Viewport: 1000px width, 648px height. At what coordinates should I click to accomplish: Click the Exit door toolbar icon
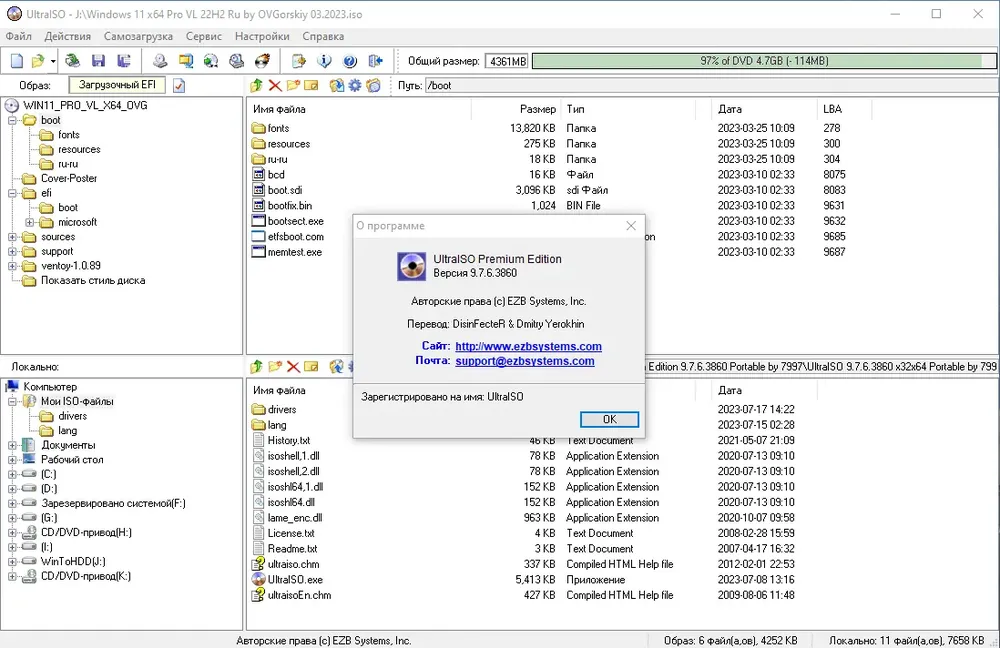tap(375, 61)
